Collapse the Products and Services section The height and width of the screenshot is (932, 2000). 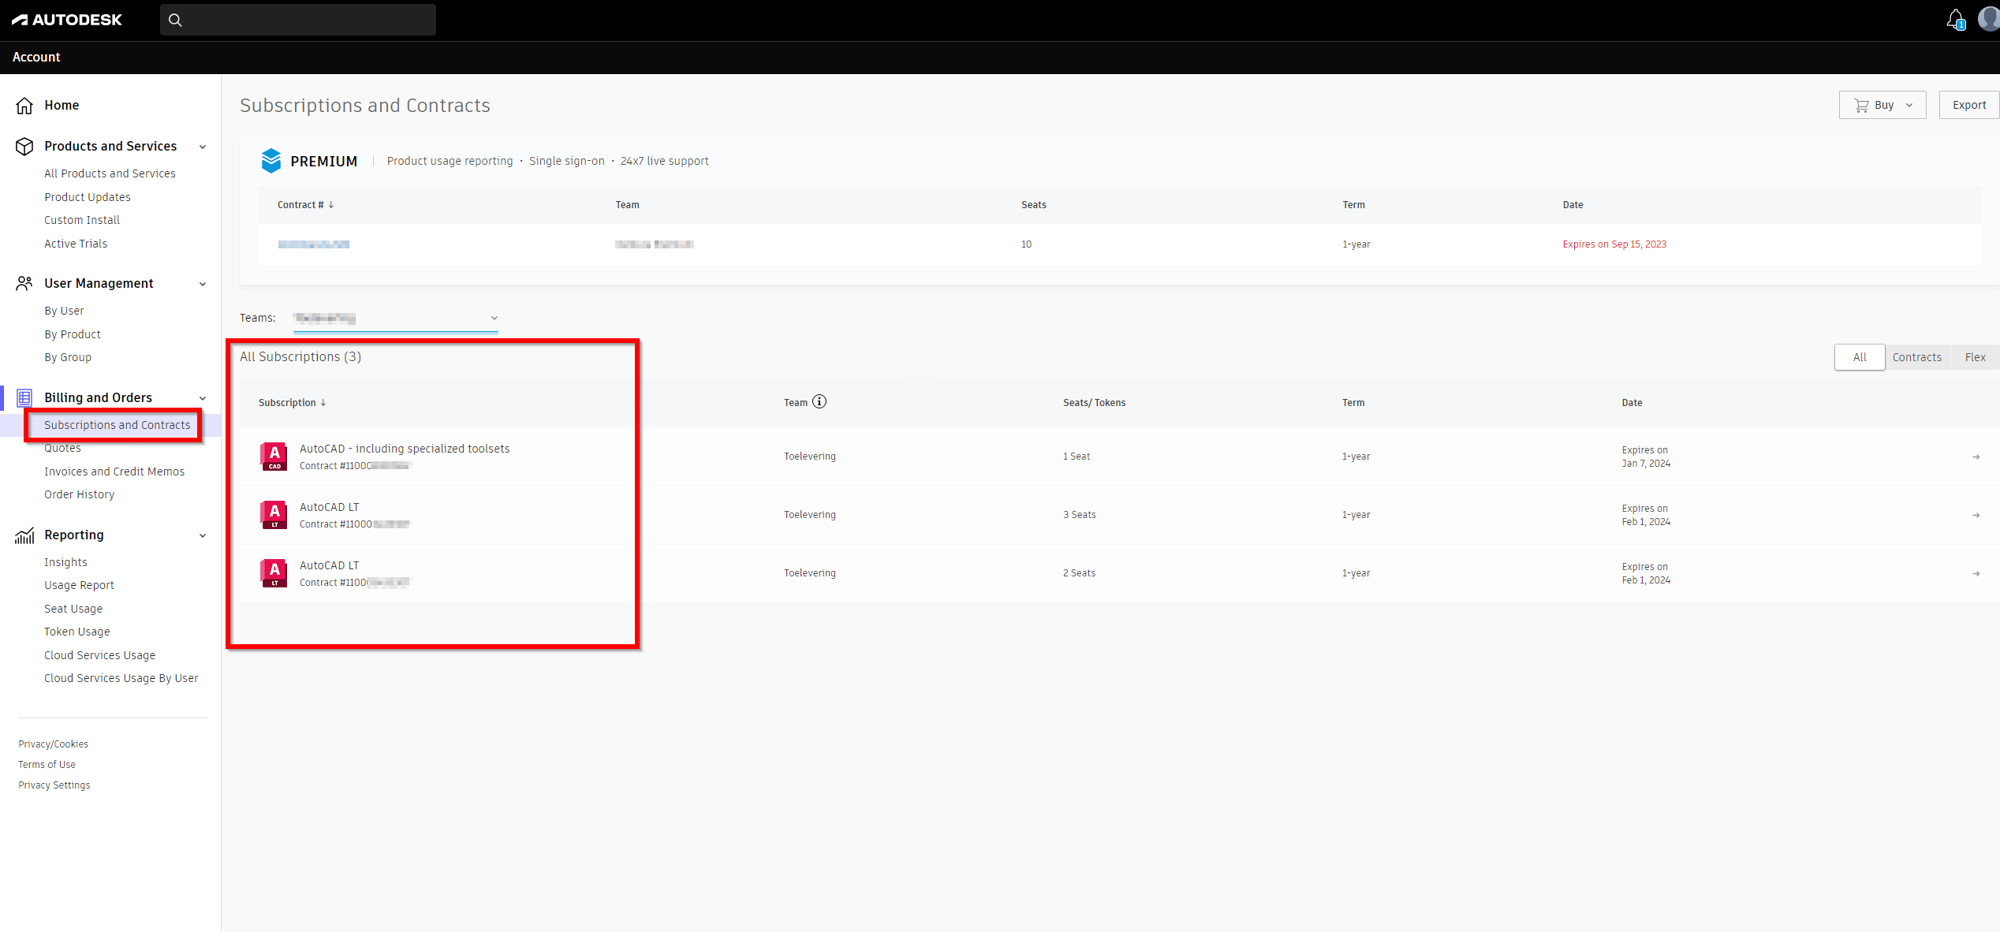pyautogui.click(x=203, y=147)
